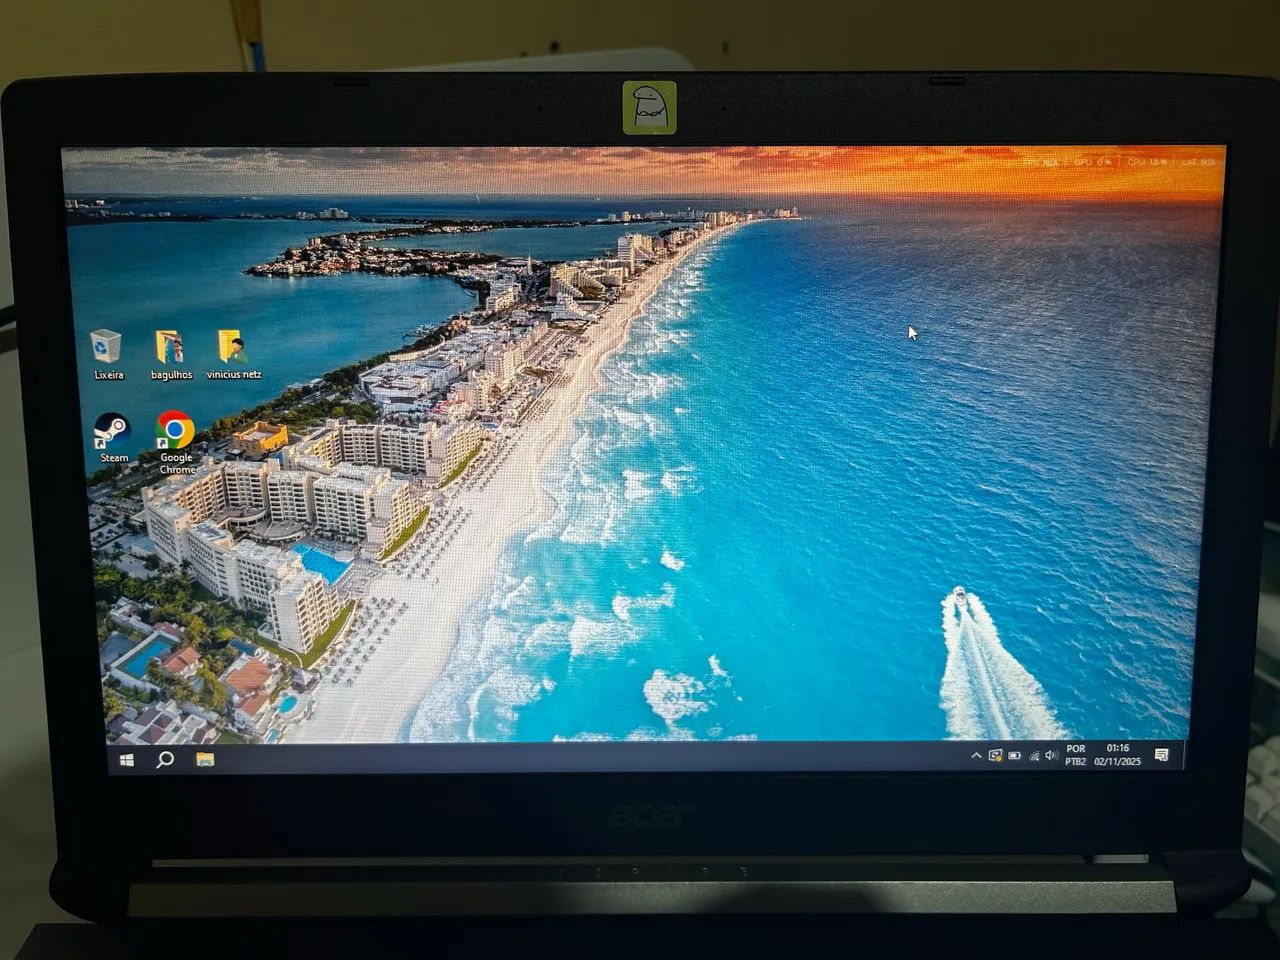Open the Action Center notifications panel
Screen dimensions: 1280x960
[x=1161, y=755]
